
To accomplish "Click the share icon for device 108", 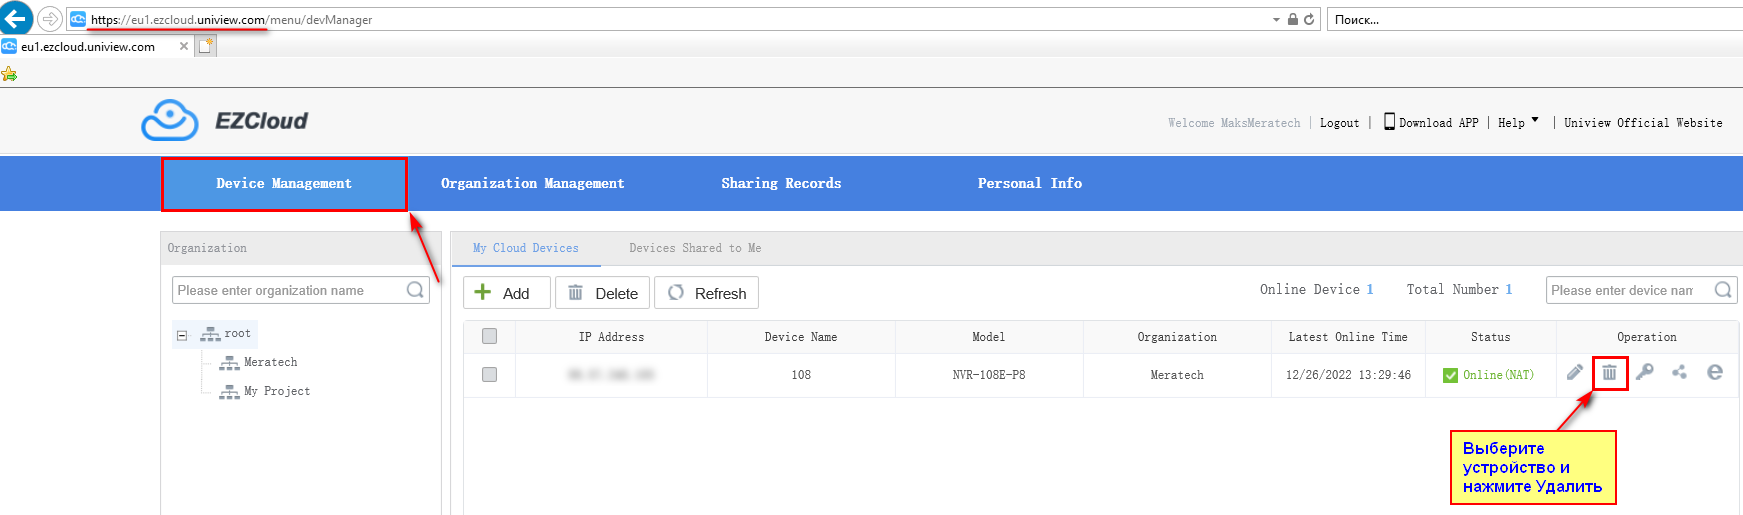I will pos(1680,372).
